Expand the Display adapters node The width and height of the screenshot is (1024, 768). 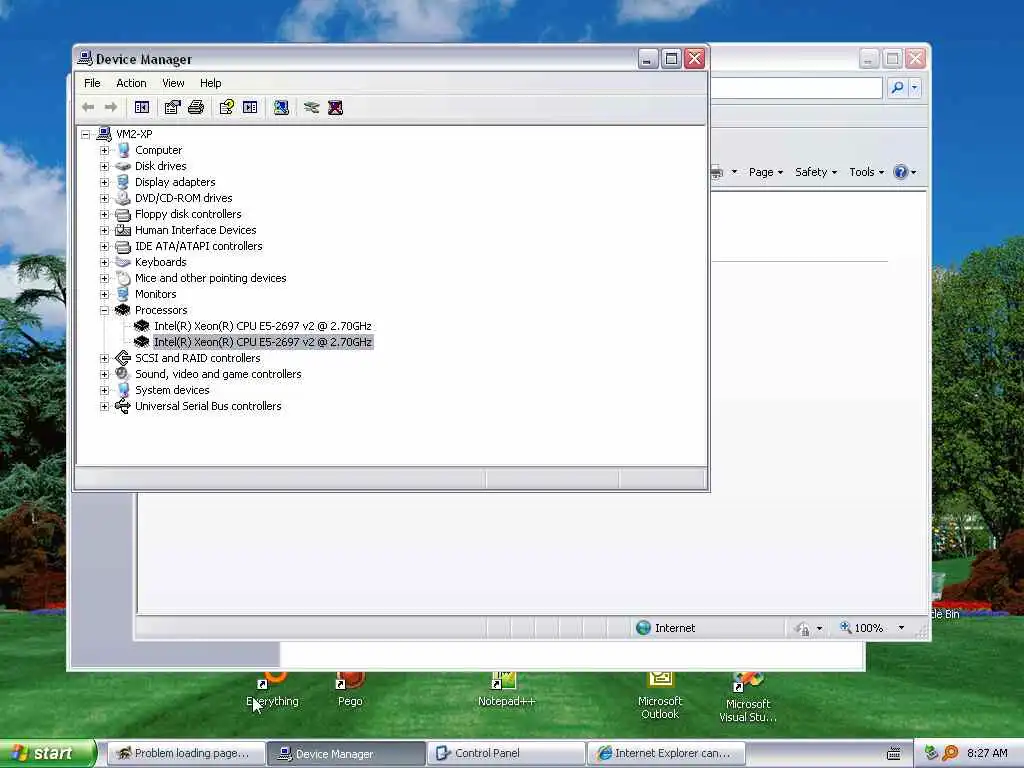point(104,182)
